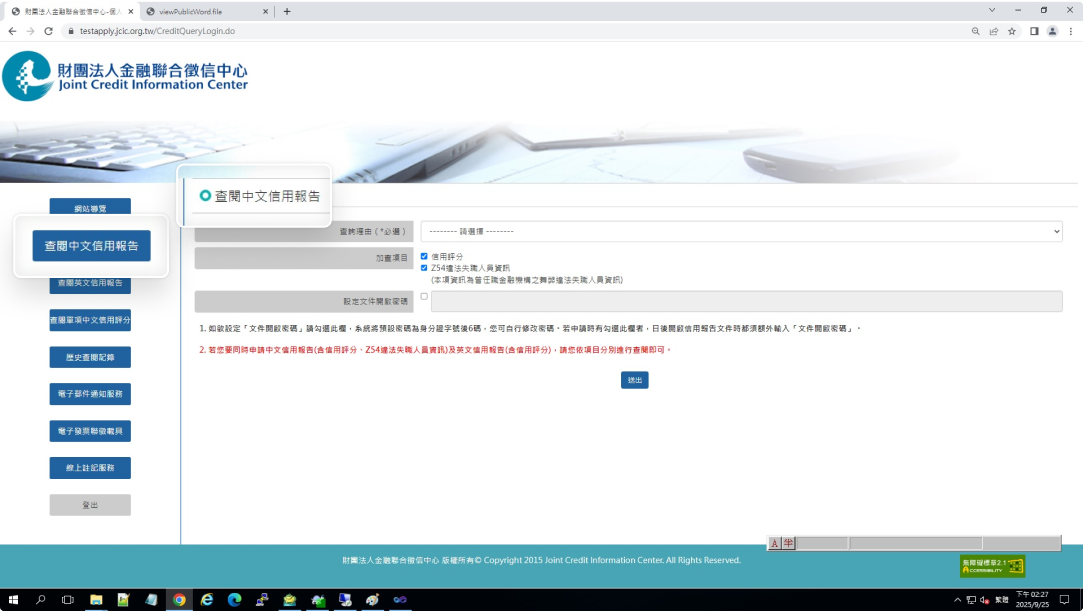Uncheck the 信用評分 checkbox
This screenshot has width=1083, height=611.
(424, 257)
